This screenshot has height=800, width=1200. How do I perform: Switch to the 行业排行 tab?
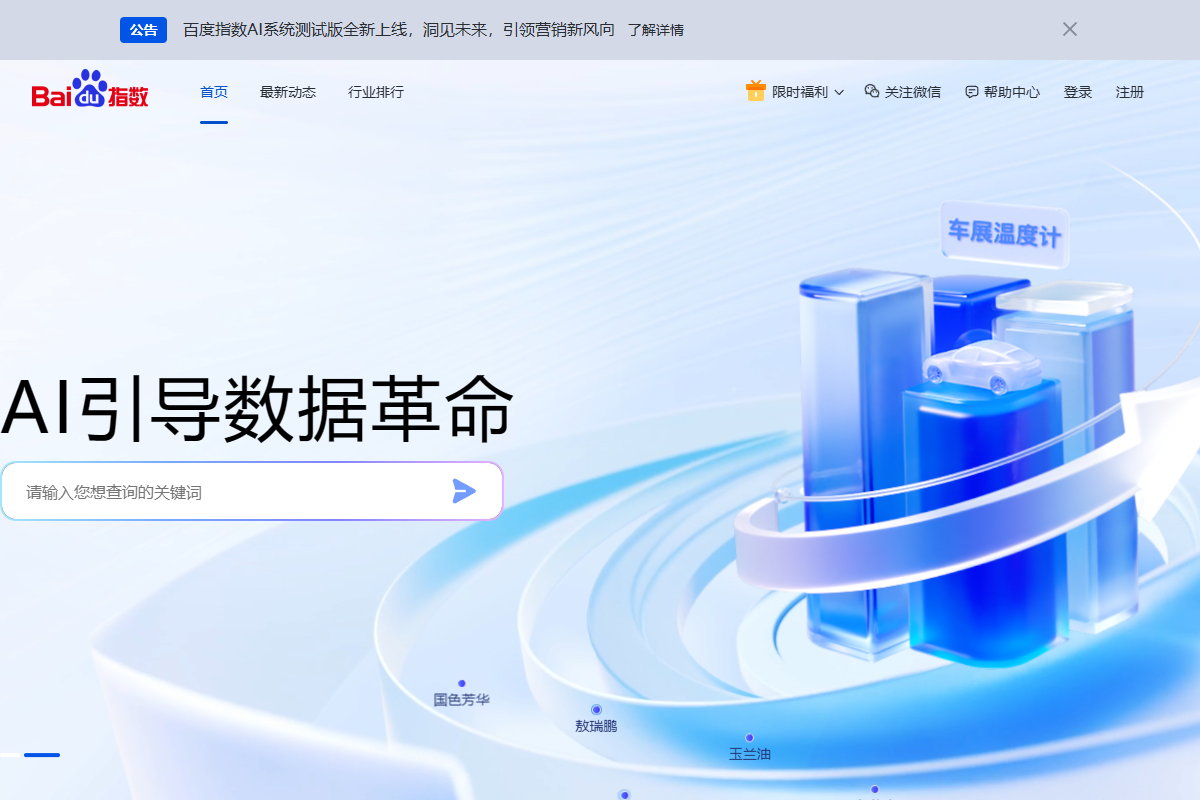(x=374, y=91)
